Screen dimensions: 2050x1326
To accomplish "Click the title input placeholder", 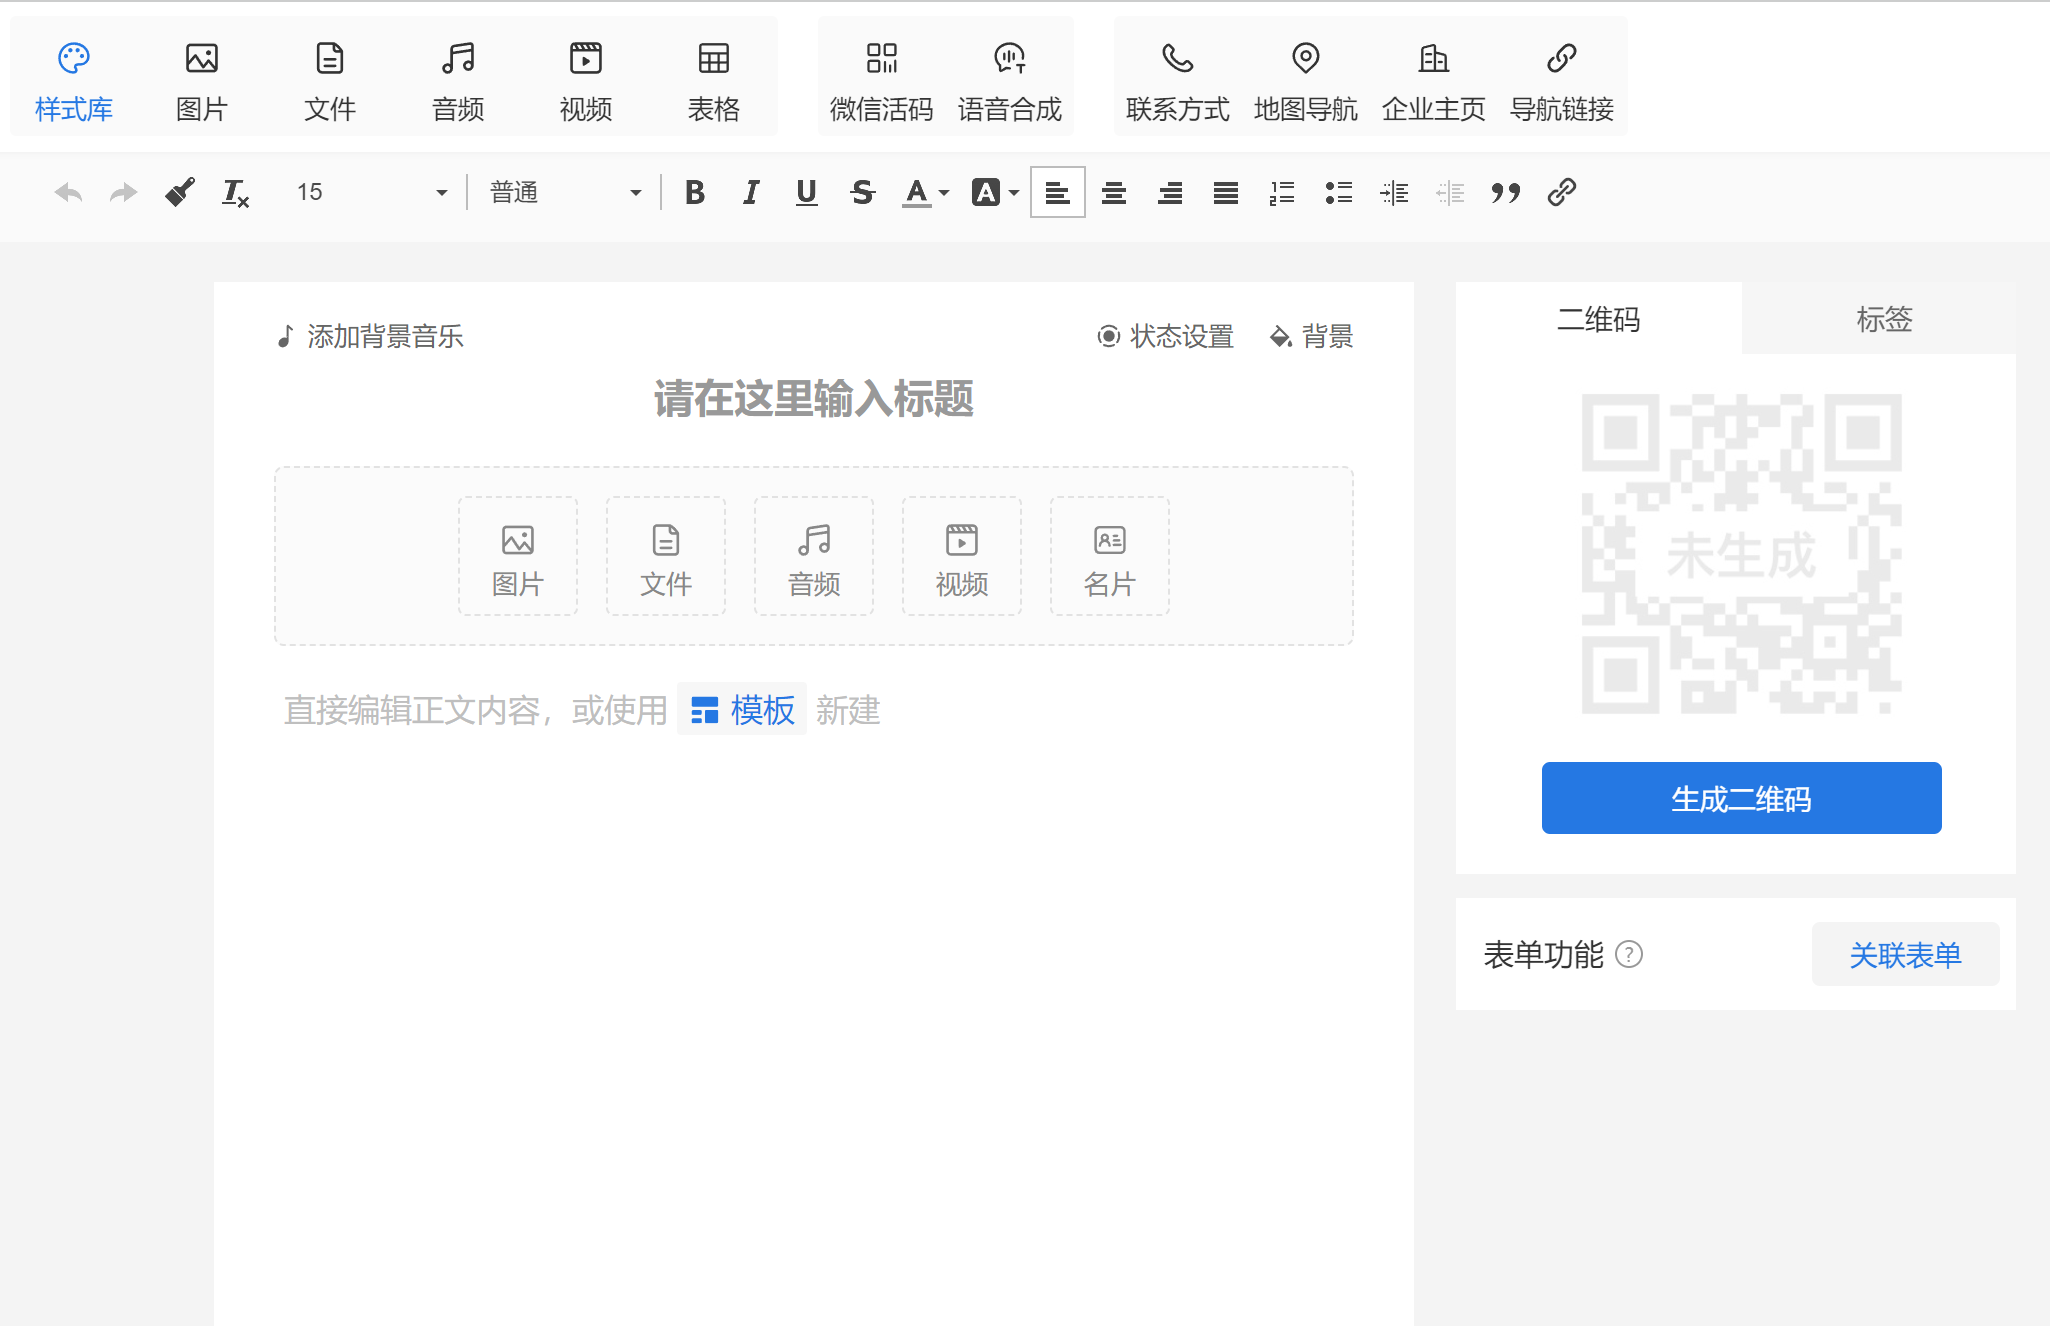I will coord(814,399).
